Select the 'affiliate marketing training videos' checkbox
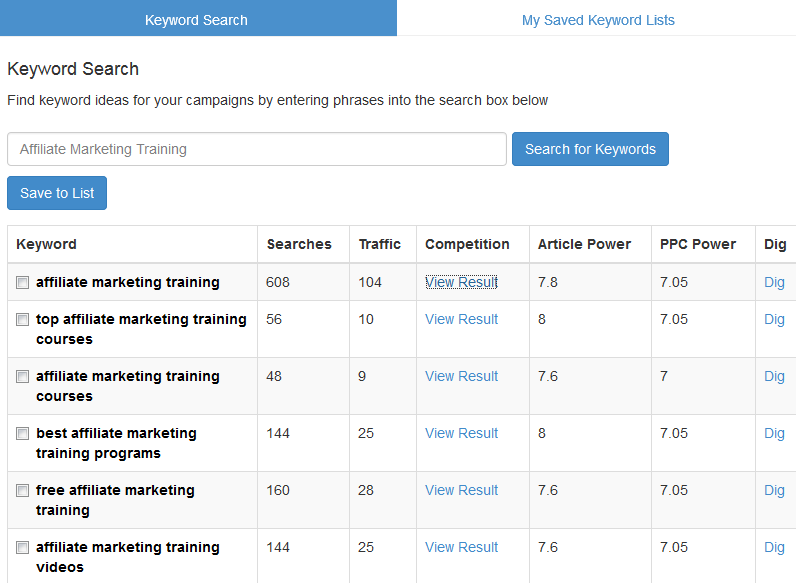 click(23, 548)
